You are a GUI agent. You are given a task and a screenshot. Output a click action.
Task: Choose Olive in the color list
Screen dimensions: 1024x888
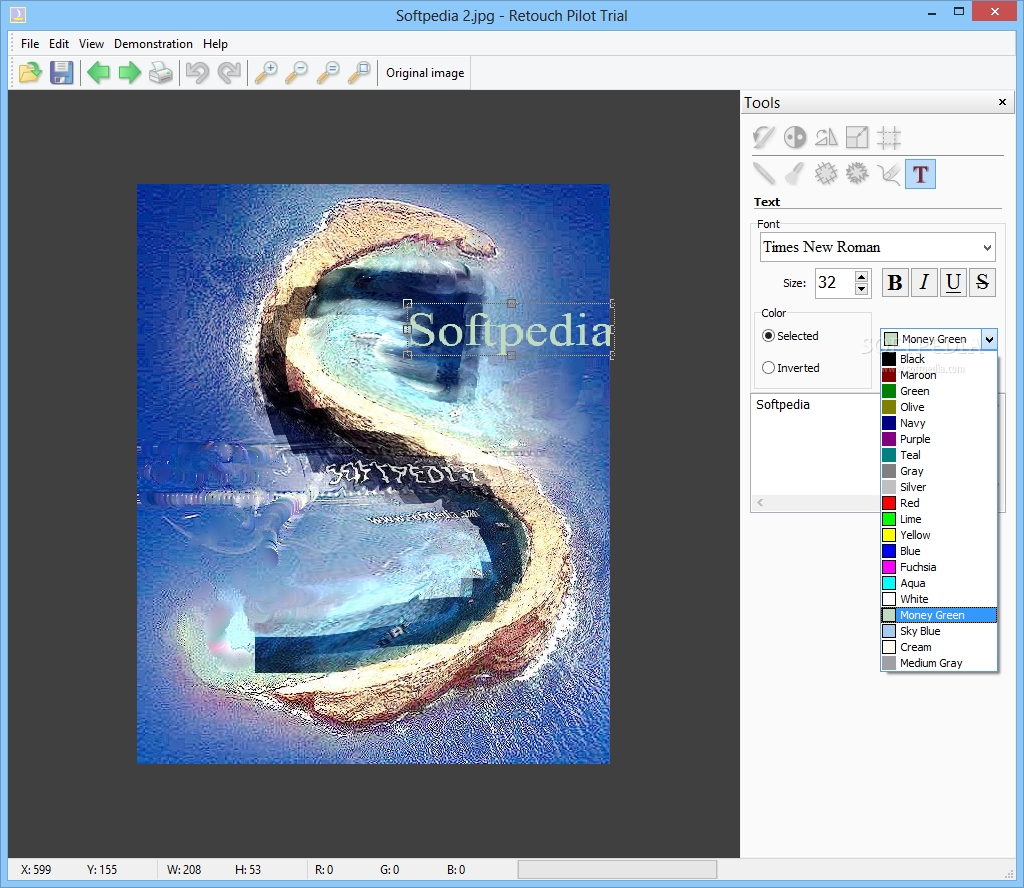[939, 407]
